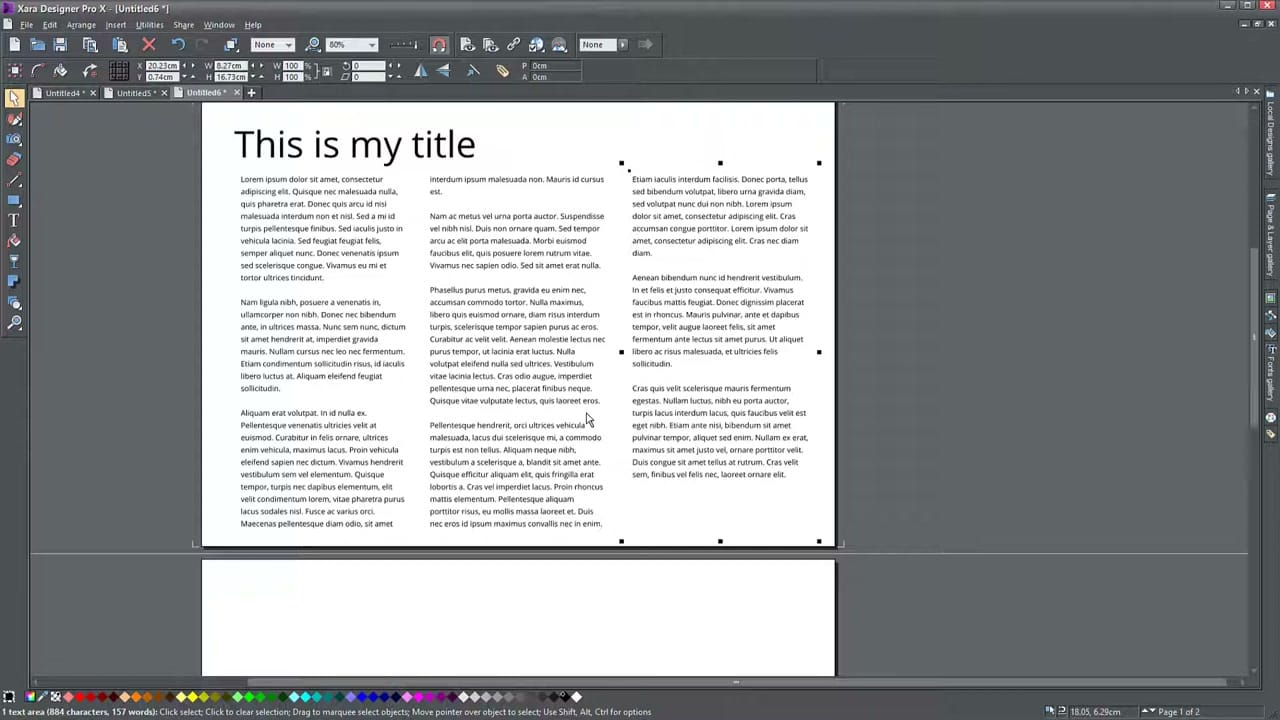Switch to the Untitled4 document tab
1280x720 pixels.
62,92
